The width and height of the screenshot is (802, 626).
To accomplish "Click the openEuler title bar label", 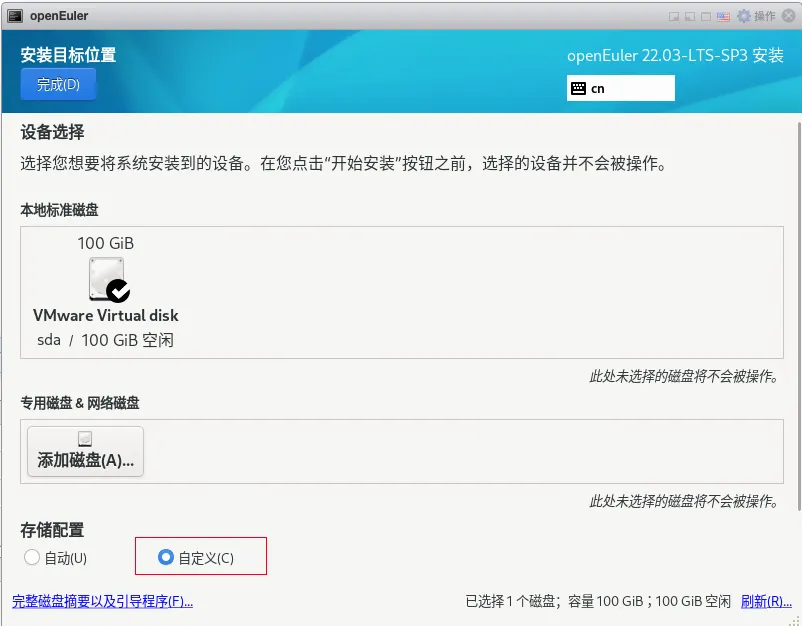I will [59, 15].
